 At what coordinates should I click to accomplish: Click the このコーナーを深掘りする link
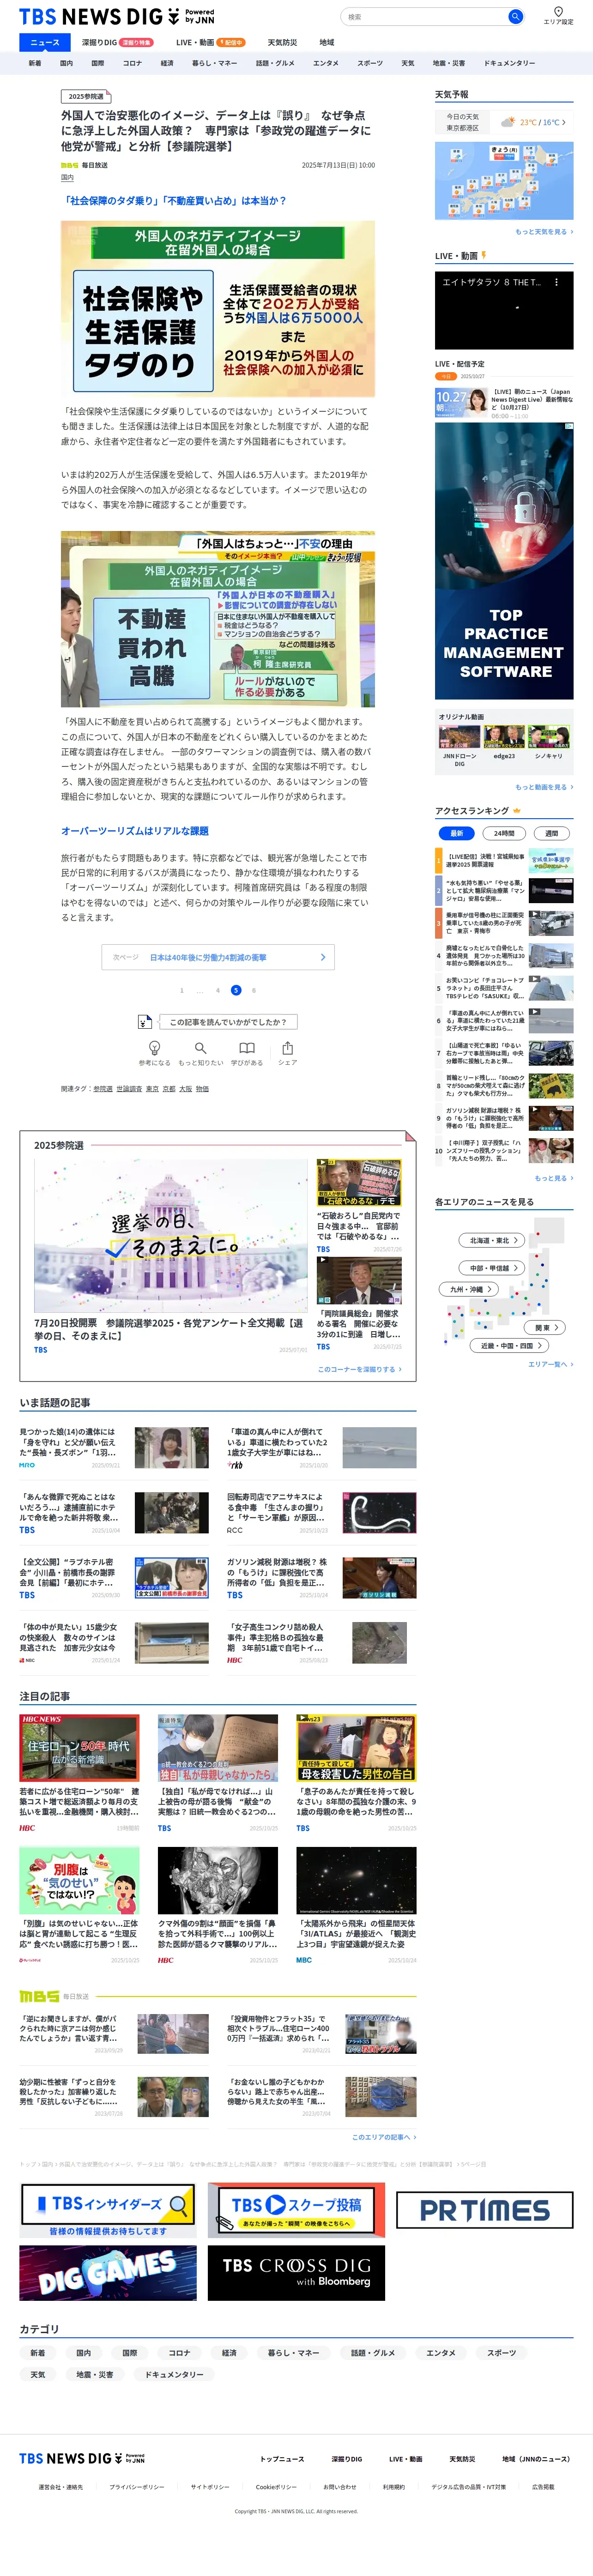pos(360,1369)
